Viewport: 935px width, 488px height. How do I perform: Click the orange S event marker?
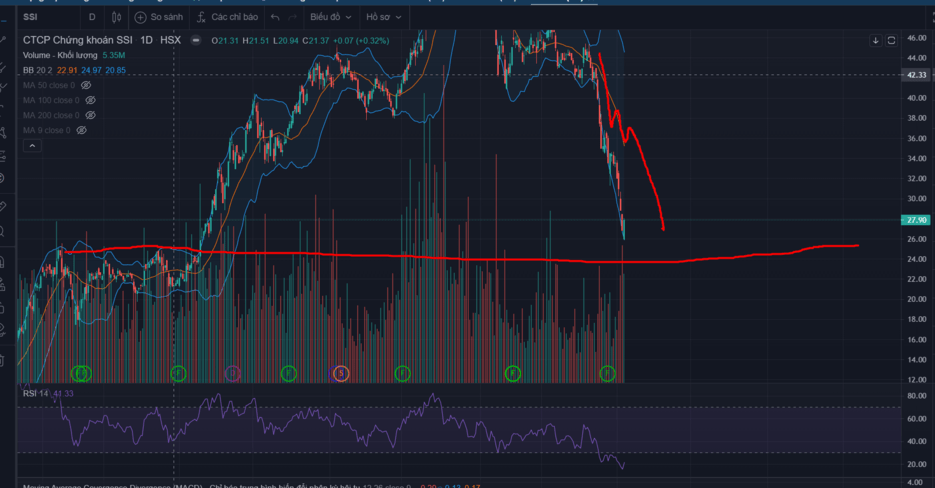point(341,373)
